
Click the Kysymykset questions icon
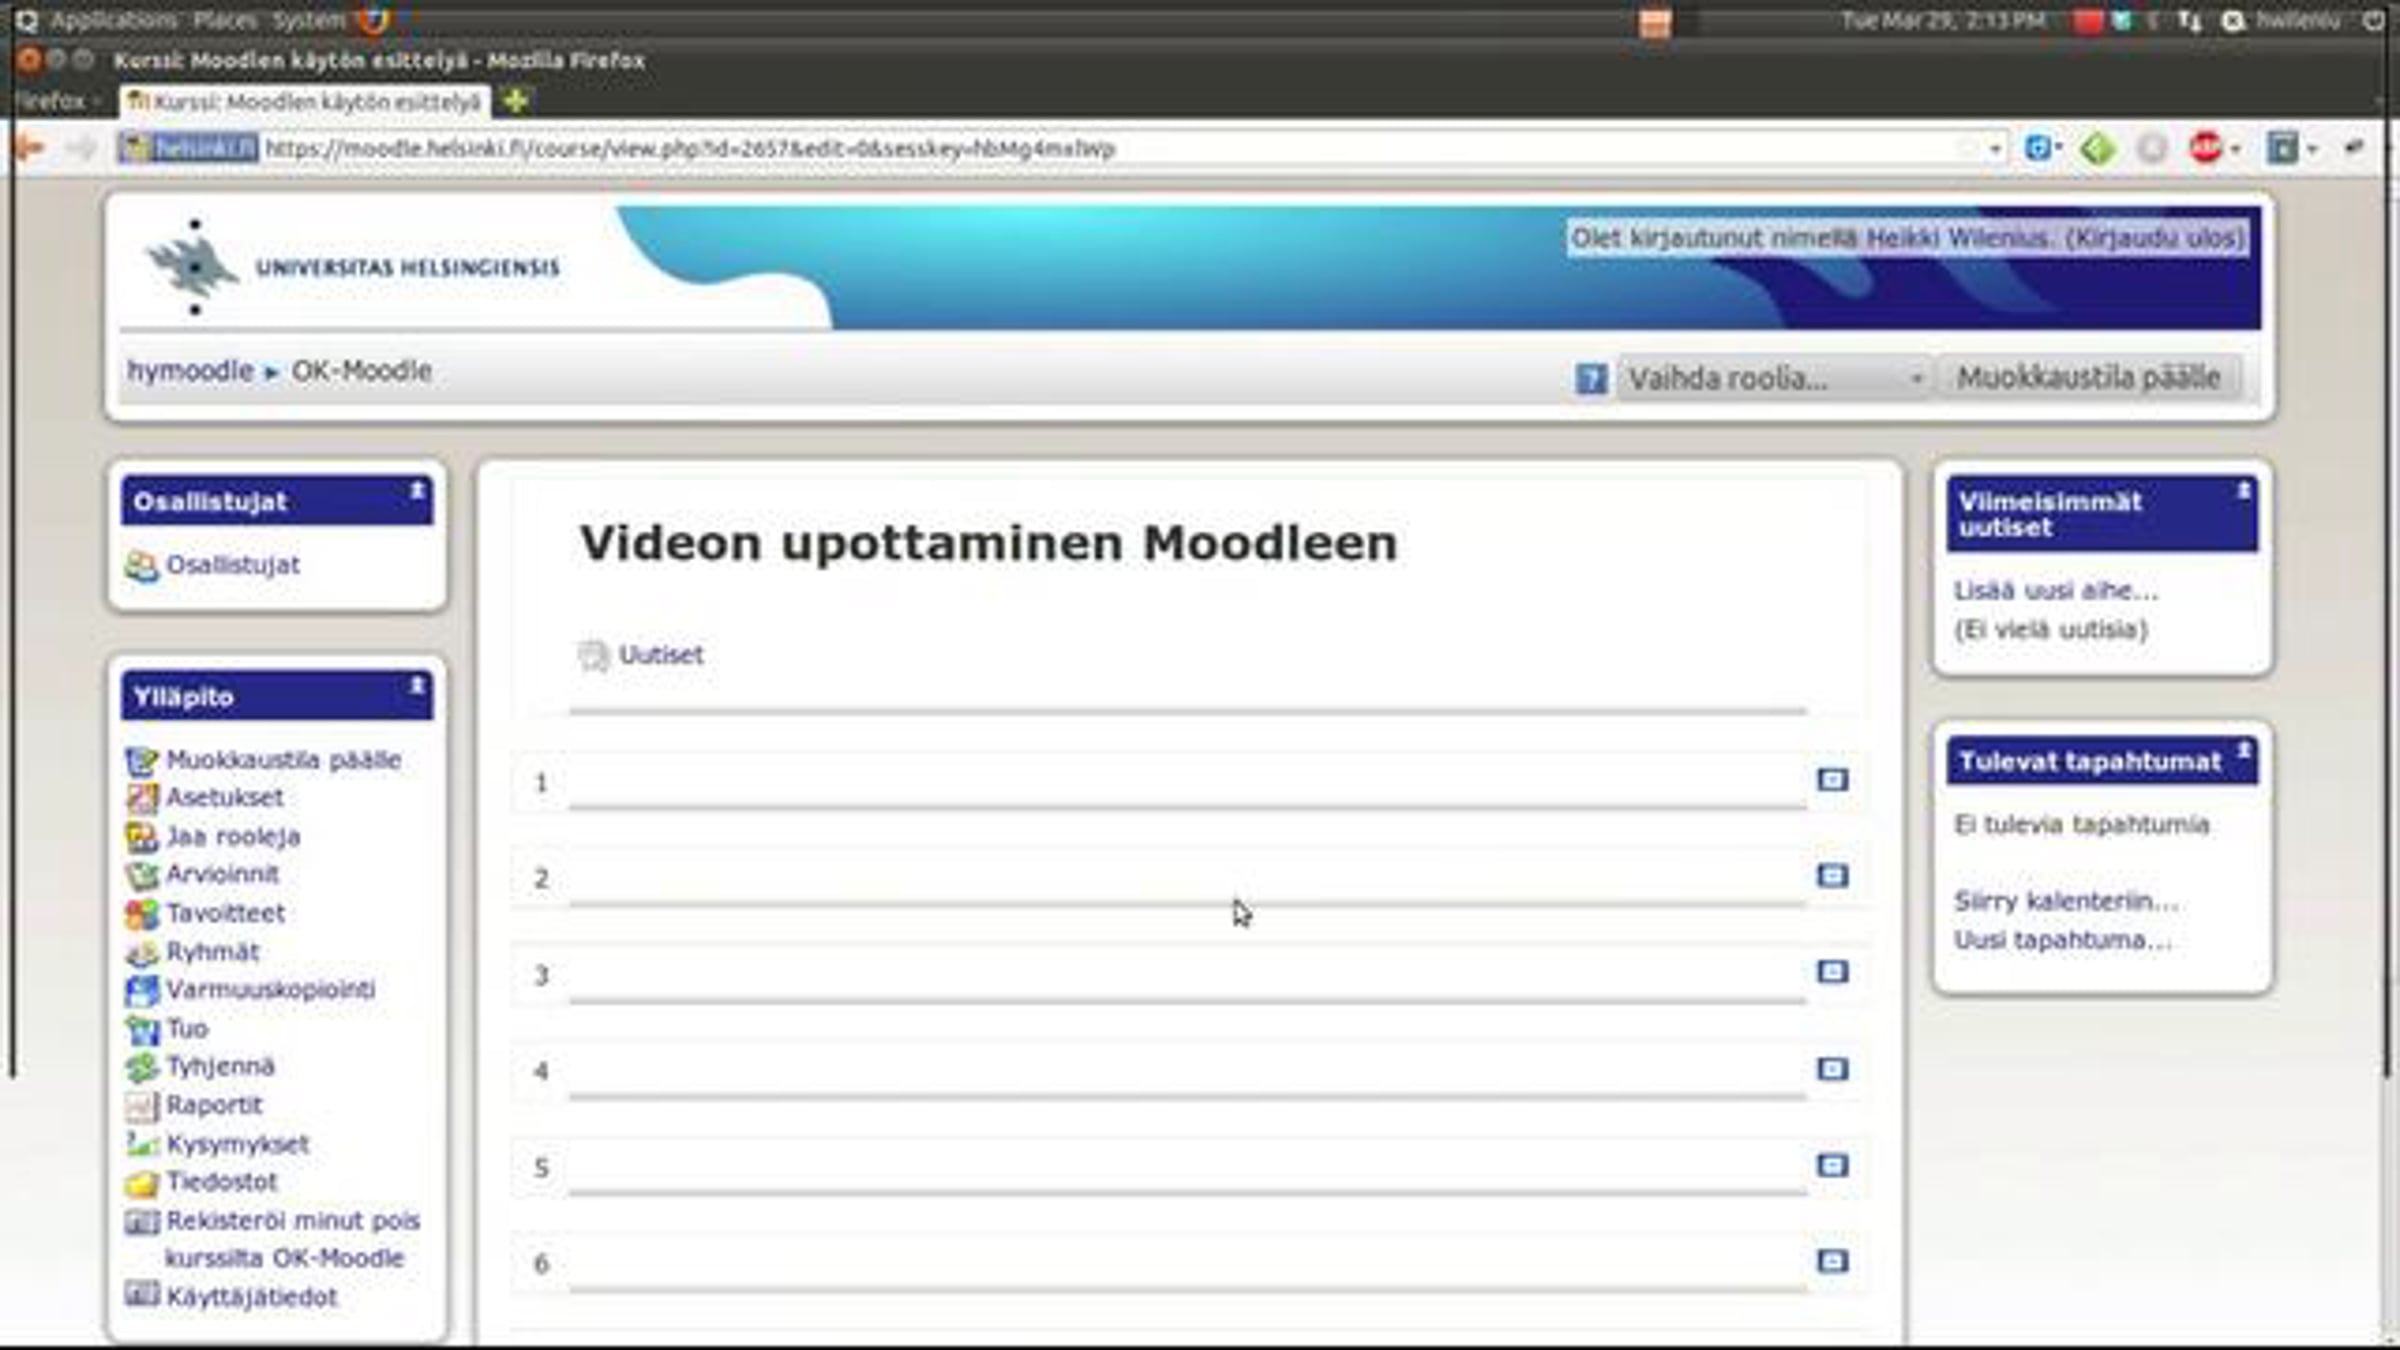coord(141,1144)
